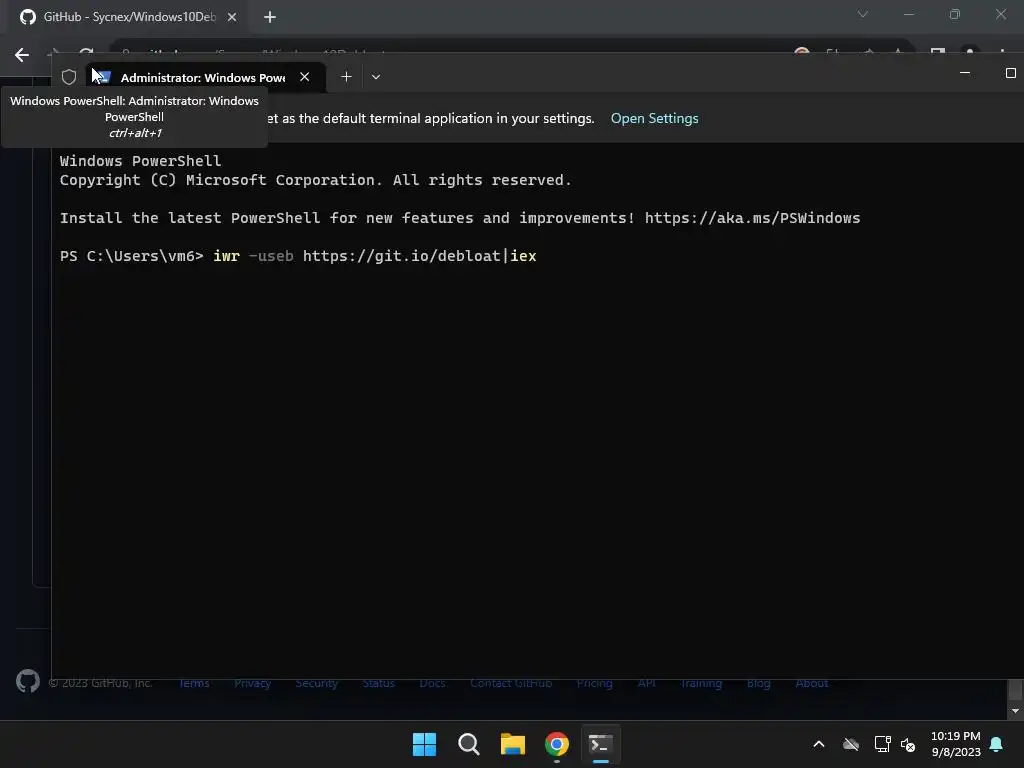Open the Docs link in GitHub footer

click(432, 683)
